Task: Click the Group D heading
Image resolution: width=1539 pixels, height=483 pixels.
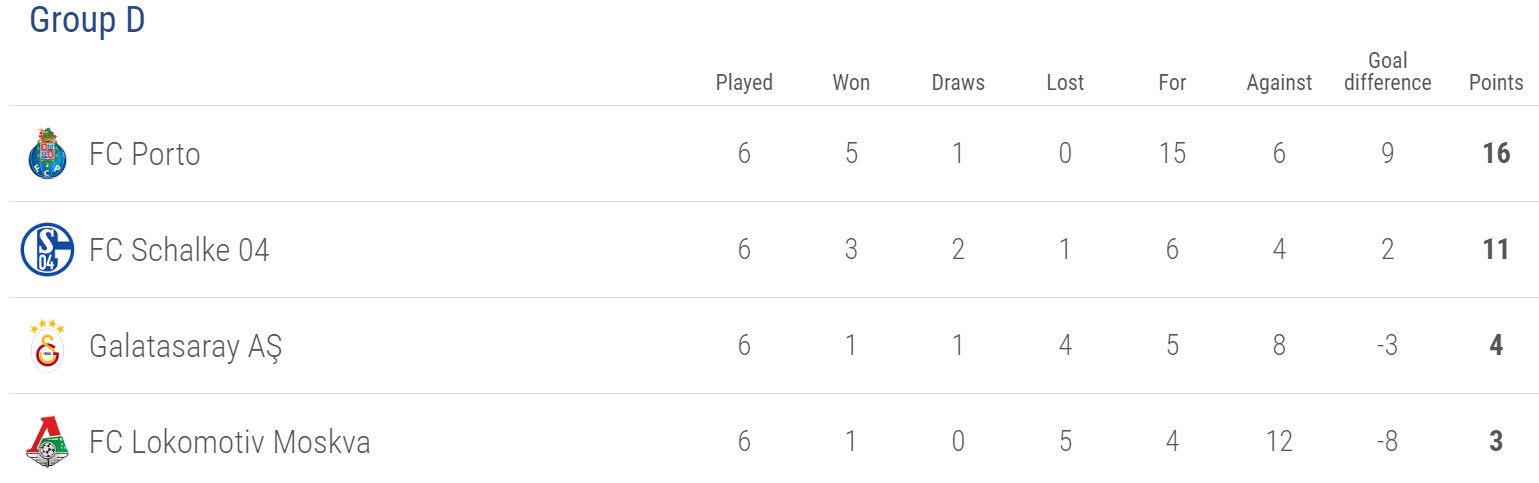Action: click(87, 19)
